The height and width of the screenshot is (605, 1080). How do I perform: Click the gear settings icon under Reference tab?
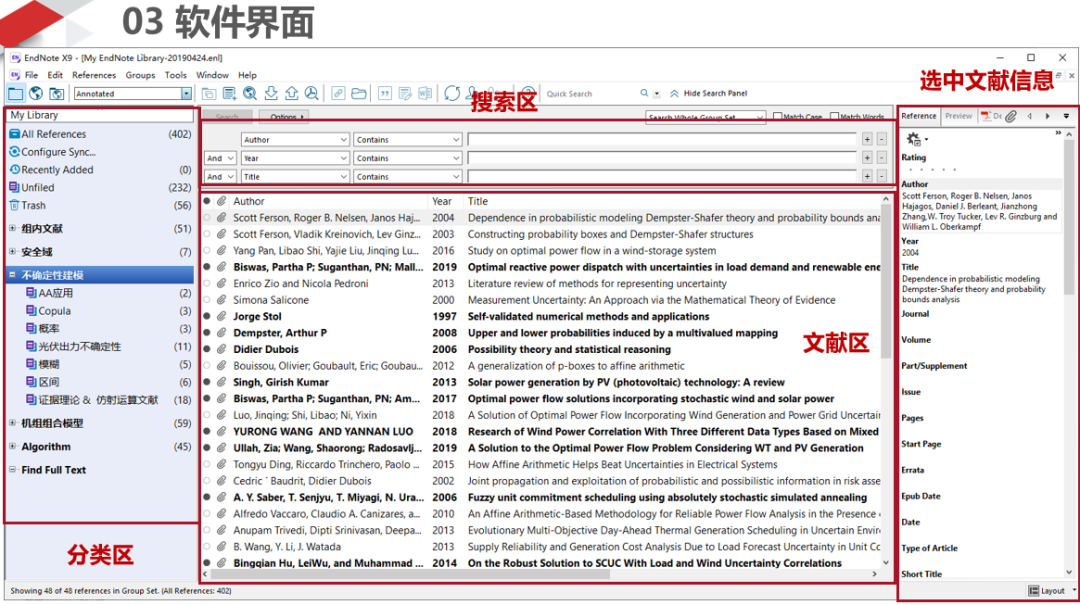tap(913, 139)
